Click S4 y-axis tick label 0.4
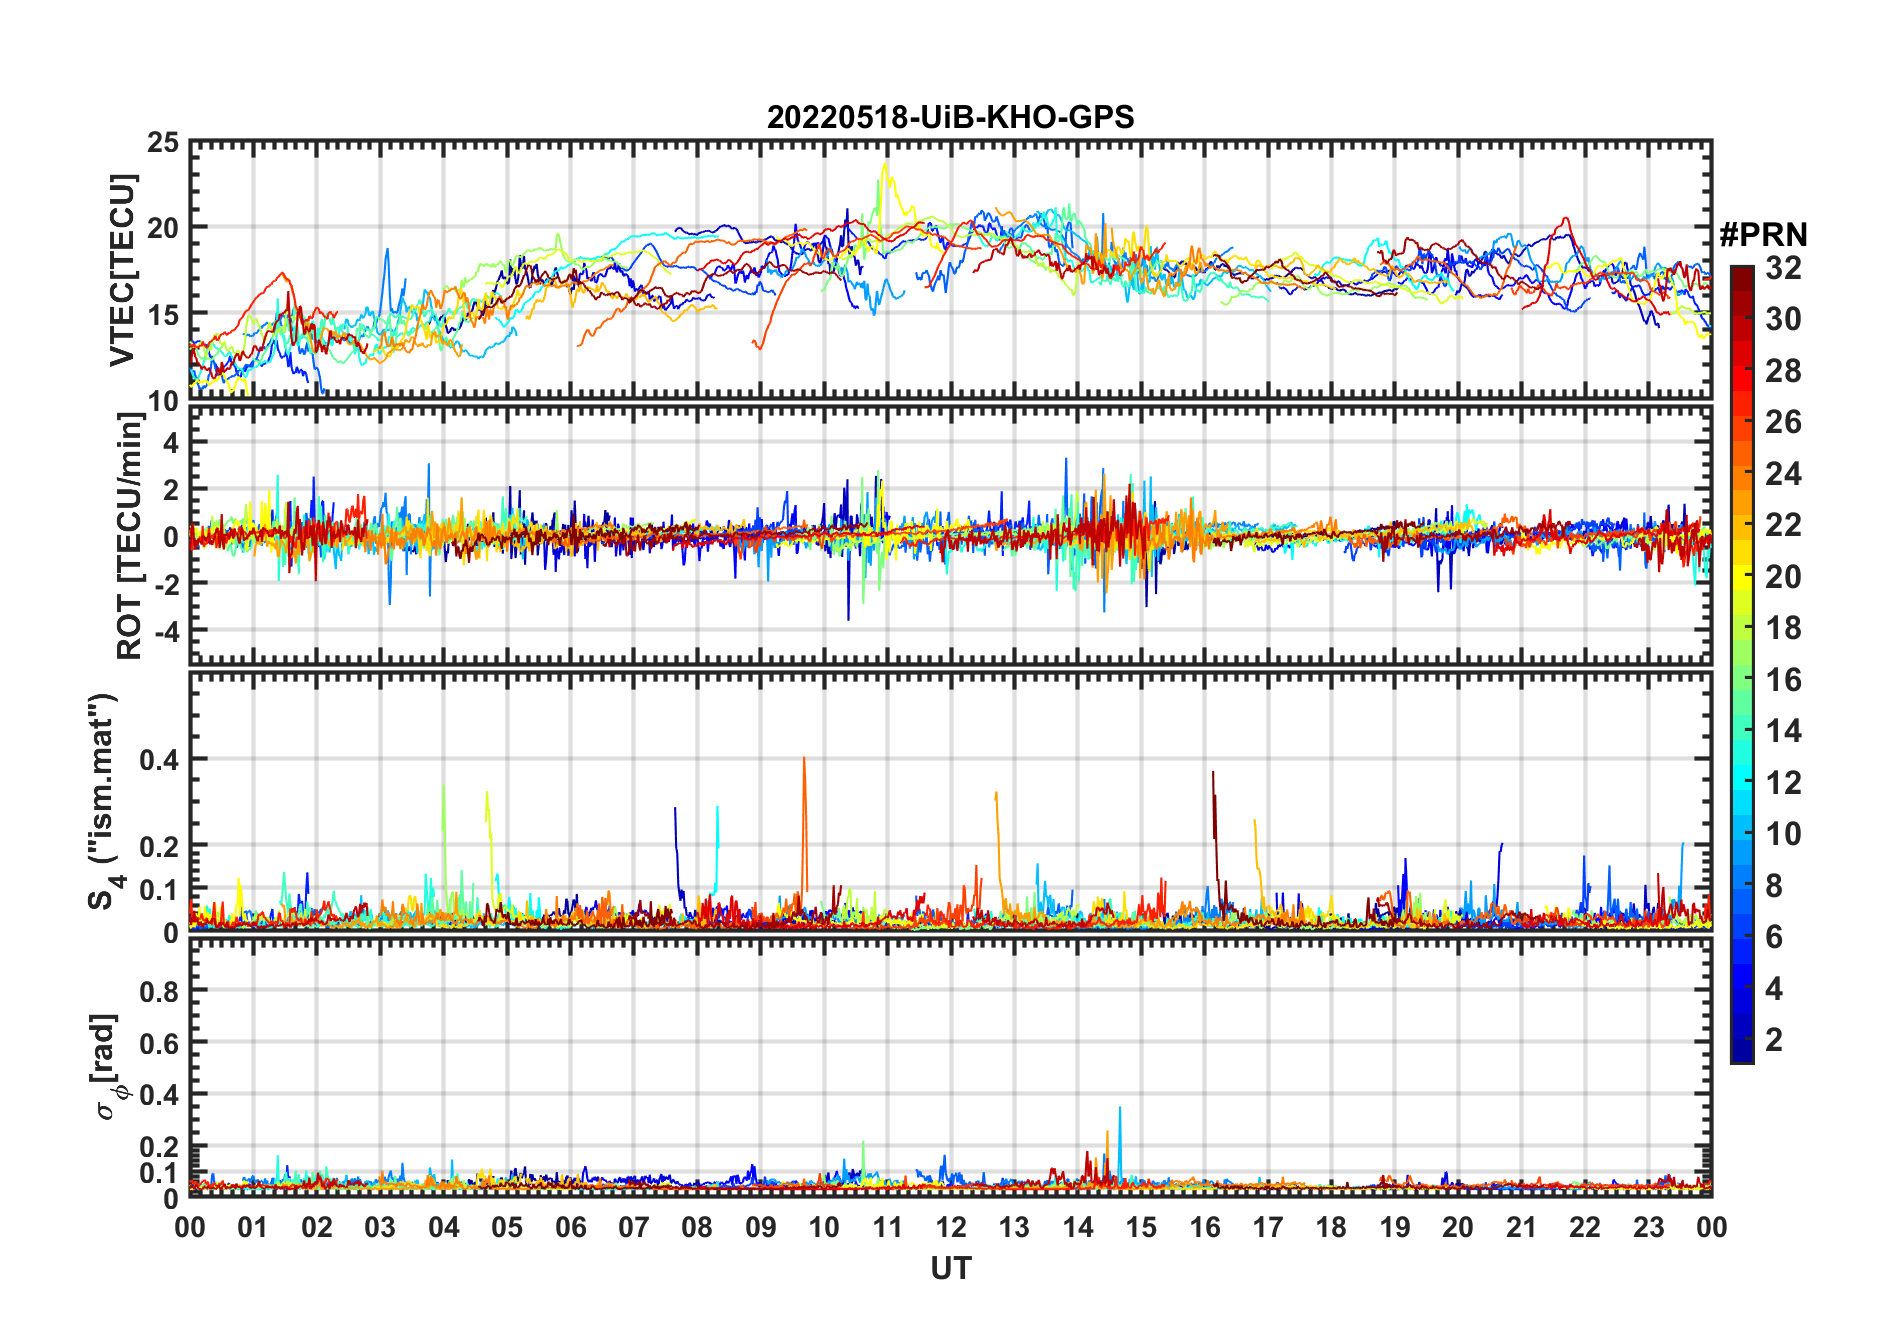The height and width of the screenshot is (1330, 1902). coord(159,760)
